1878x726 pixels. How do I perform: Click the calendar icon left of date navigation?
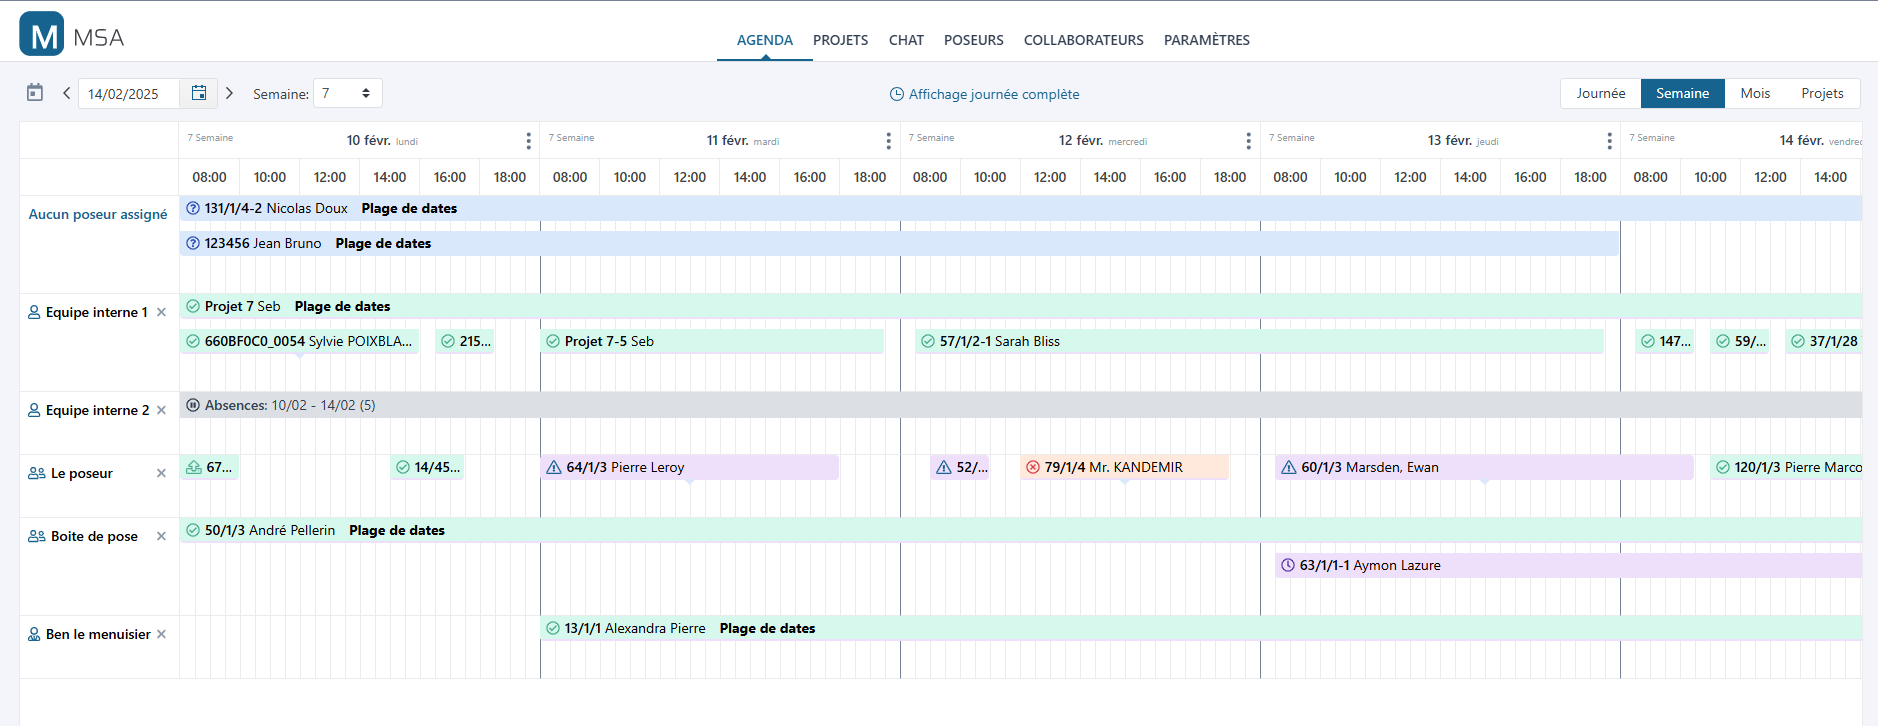[x=35, y=93]
